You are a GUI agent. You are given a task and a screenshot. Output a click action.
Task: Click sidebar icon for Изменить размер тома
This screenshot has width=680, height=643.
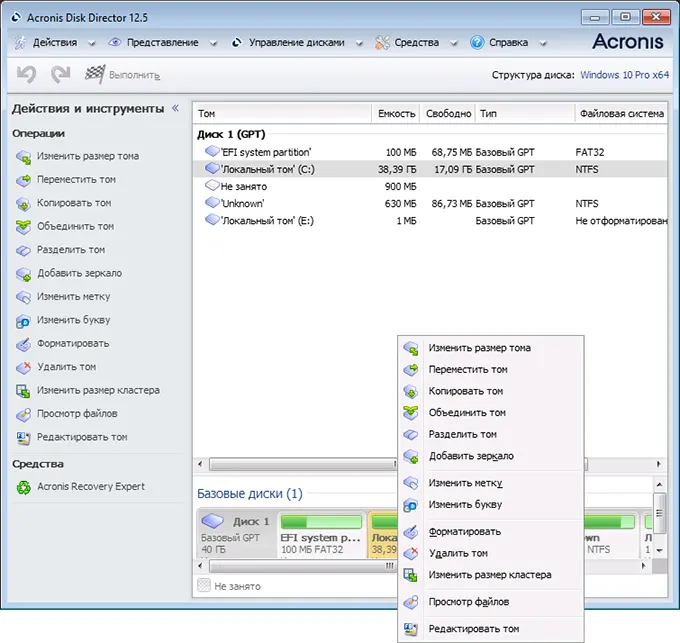point(23,157)
